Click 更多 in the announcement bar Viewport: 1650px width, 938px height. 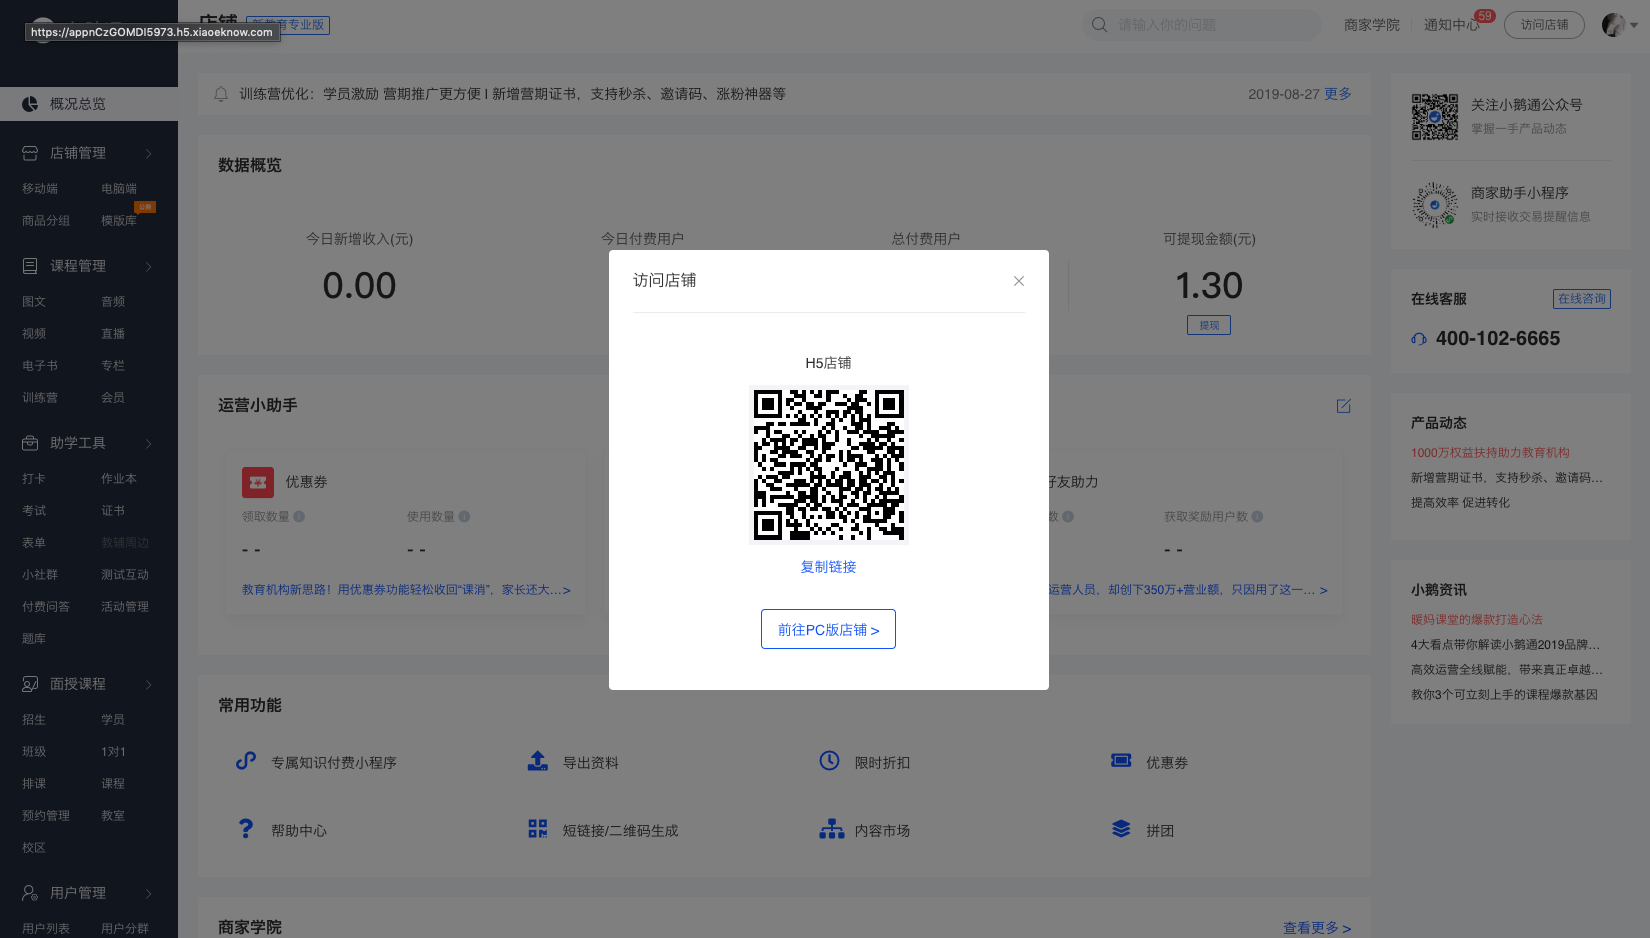coord(1338,94)
